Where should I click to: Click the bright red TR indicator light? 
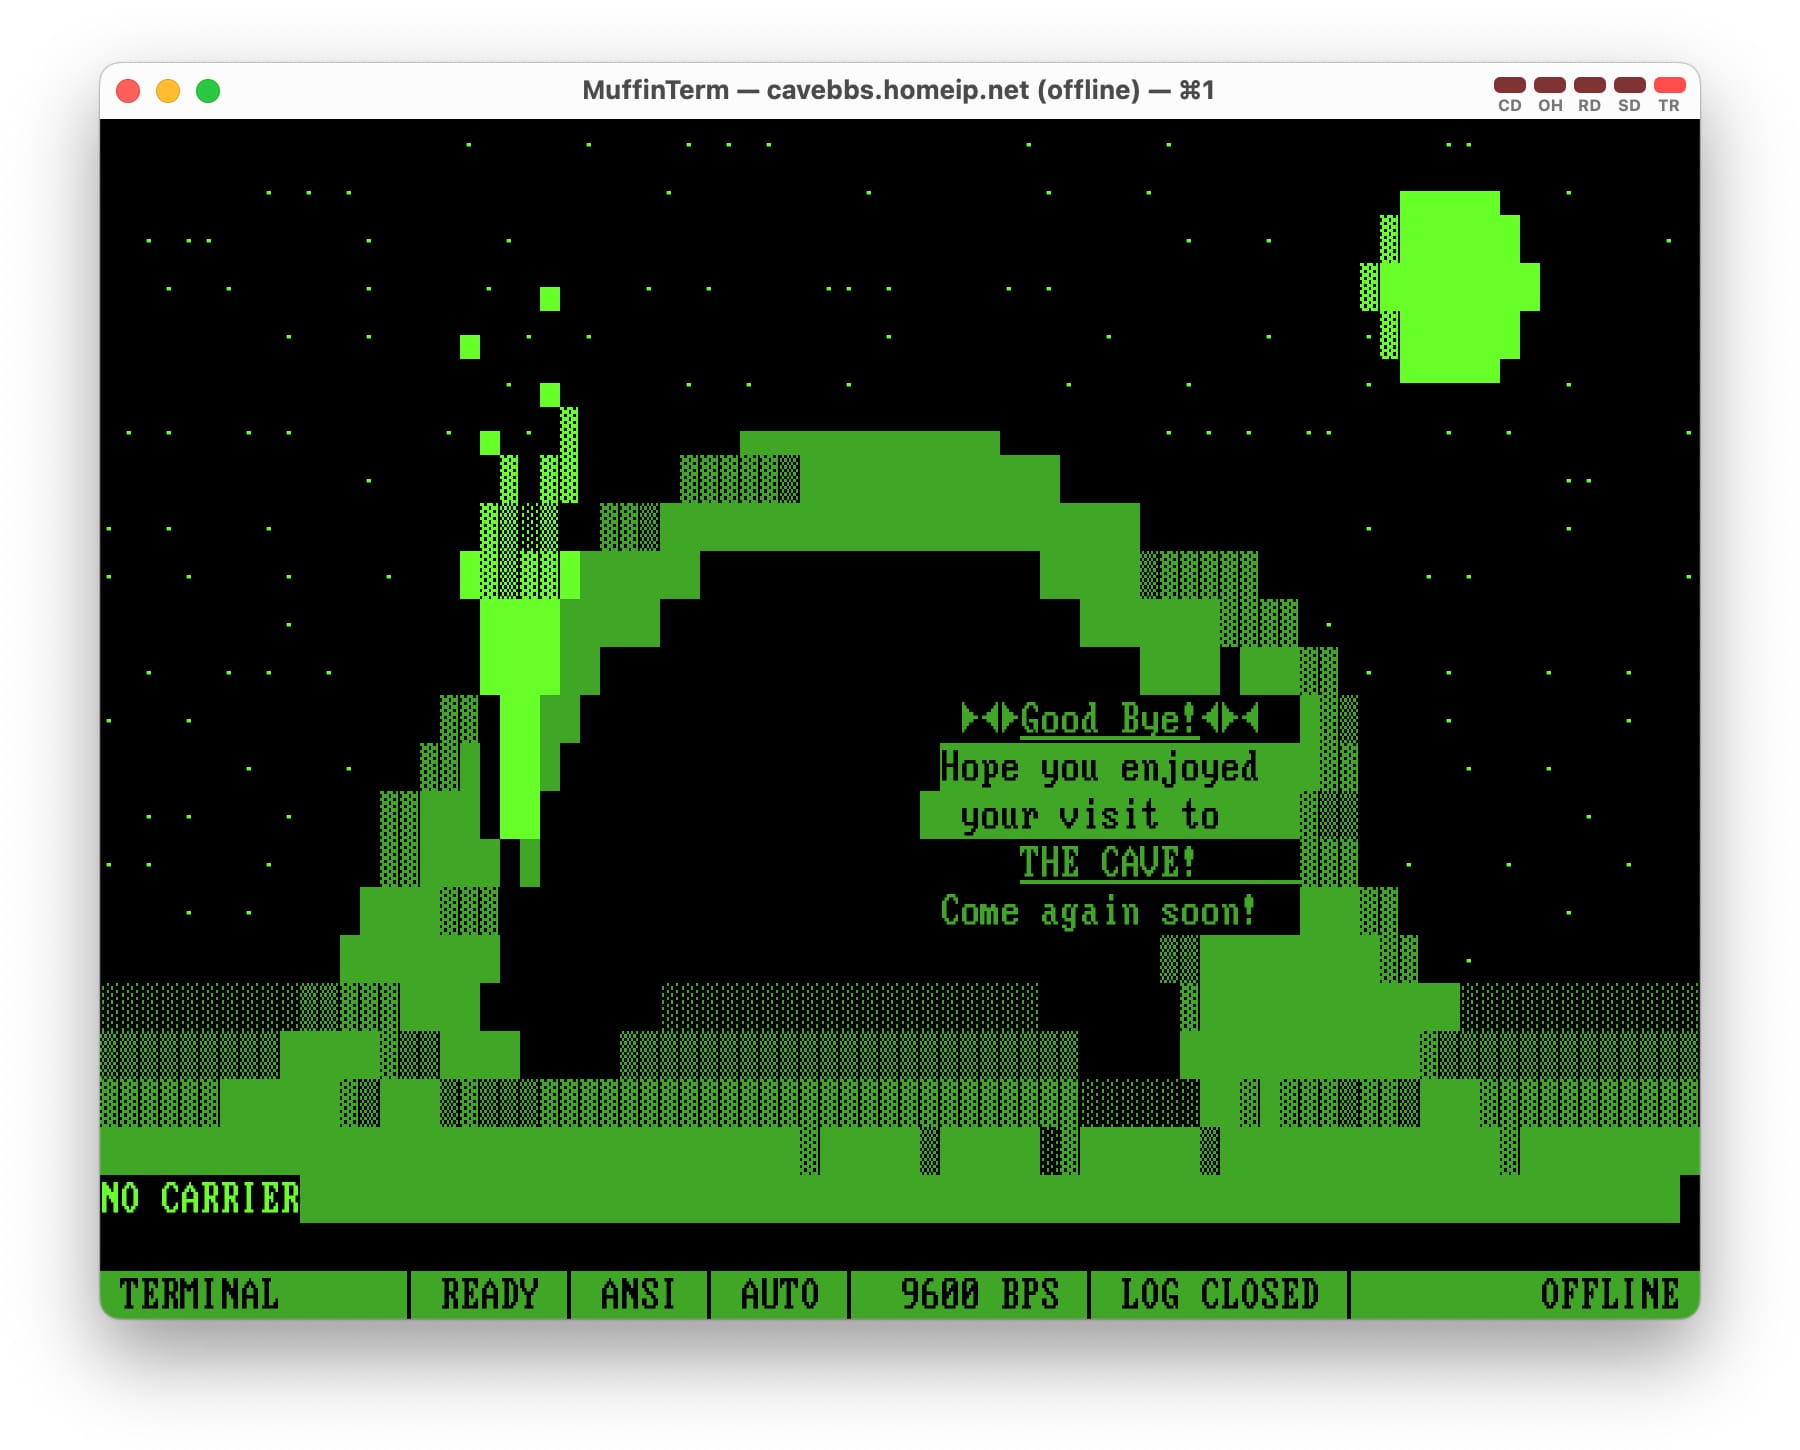coord(1669,86)
